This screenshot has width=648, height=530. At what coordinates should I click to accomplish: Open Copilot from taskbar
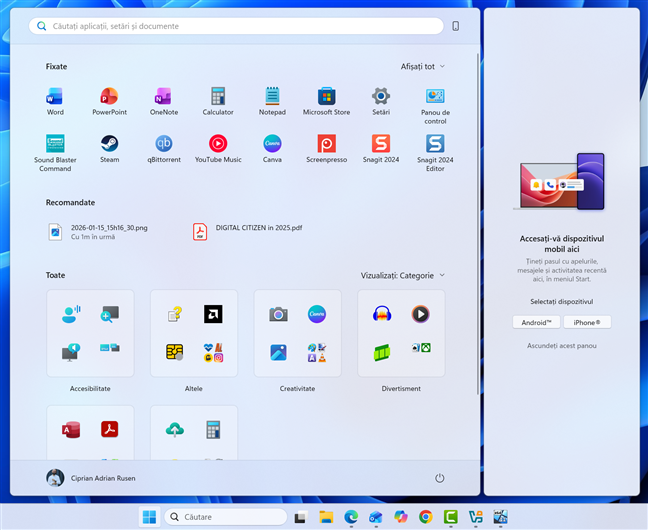coord(400,517)
